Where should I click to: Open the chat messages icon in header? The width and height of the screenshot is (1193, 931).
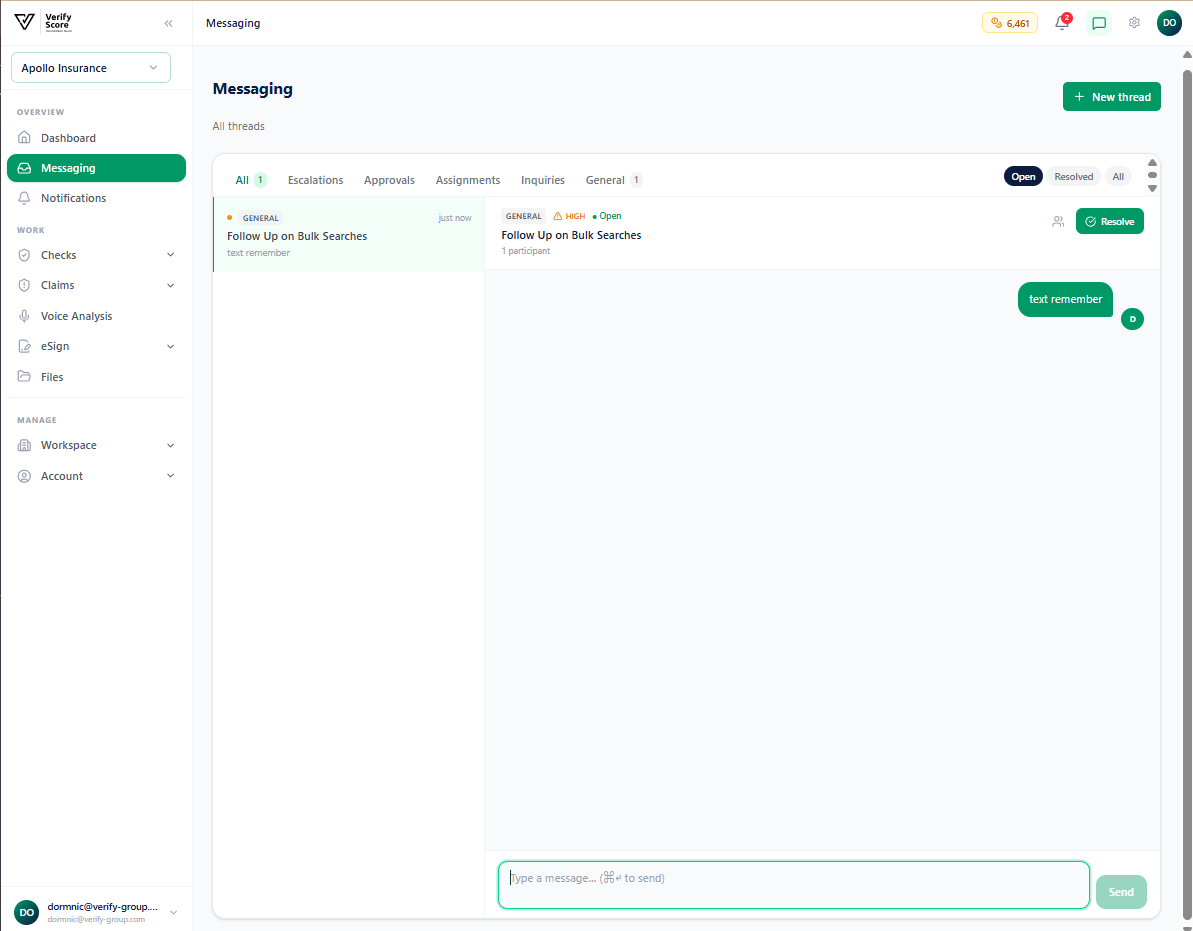1099,23
